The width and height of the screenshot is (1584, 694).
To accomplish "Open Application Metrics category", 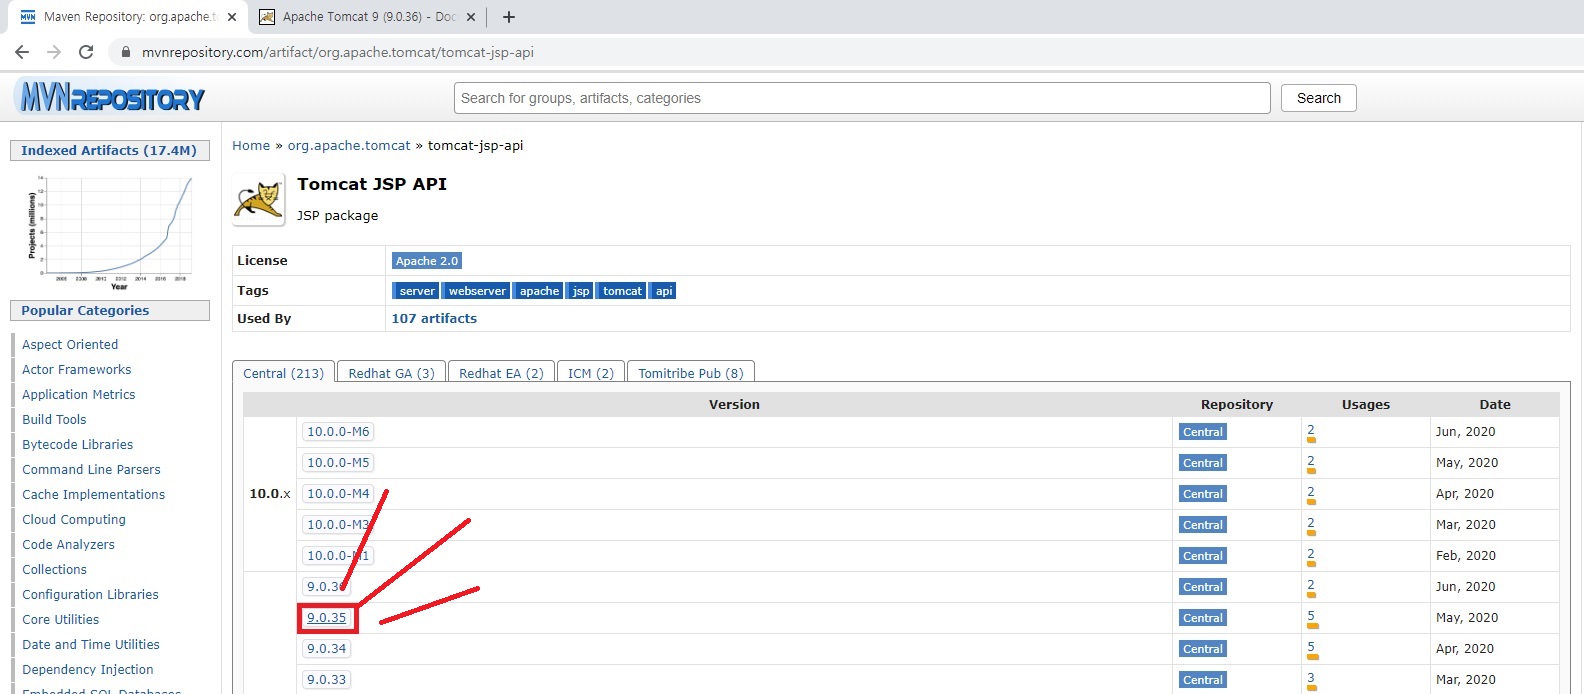I will click(x=79, y=394).
